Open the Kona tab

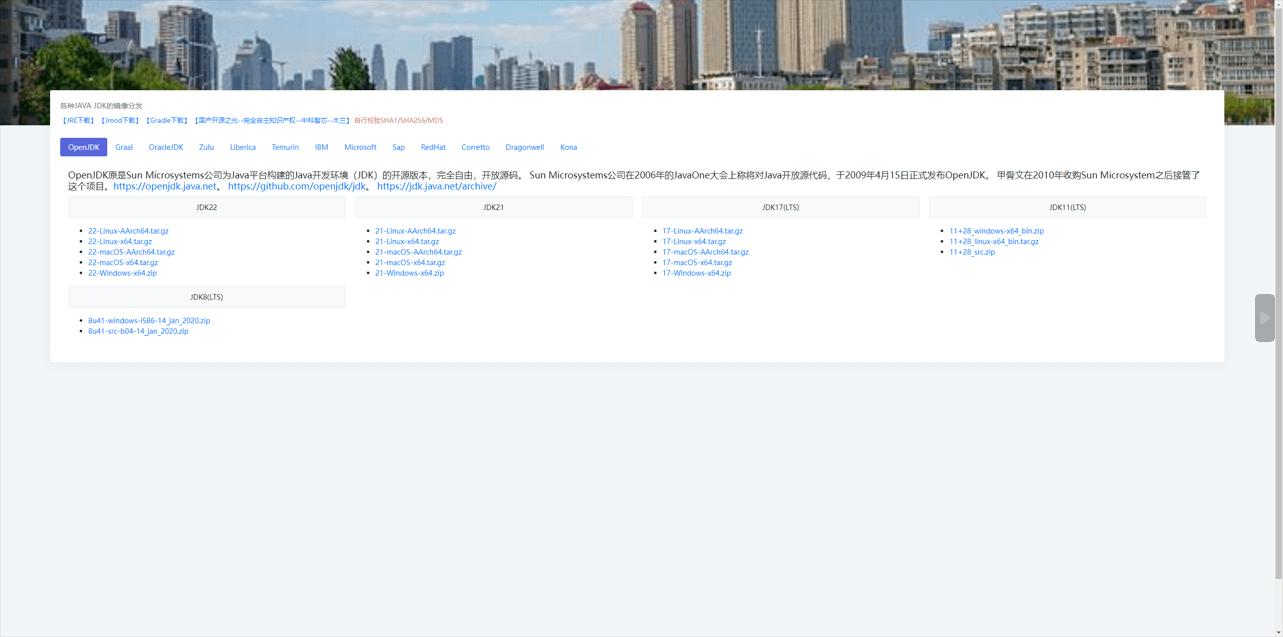[x=568, y=147]
